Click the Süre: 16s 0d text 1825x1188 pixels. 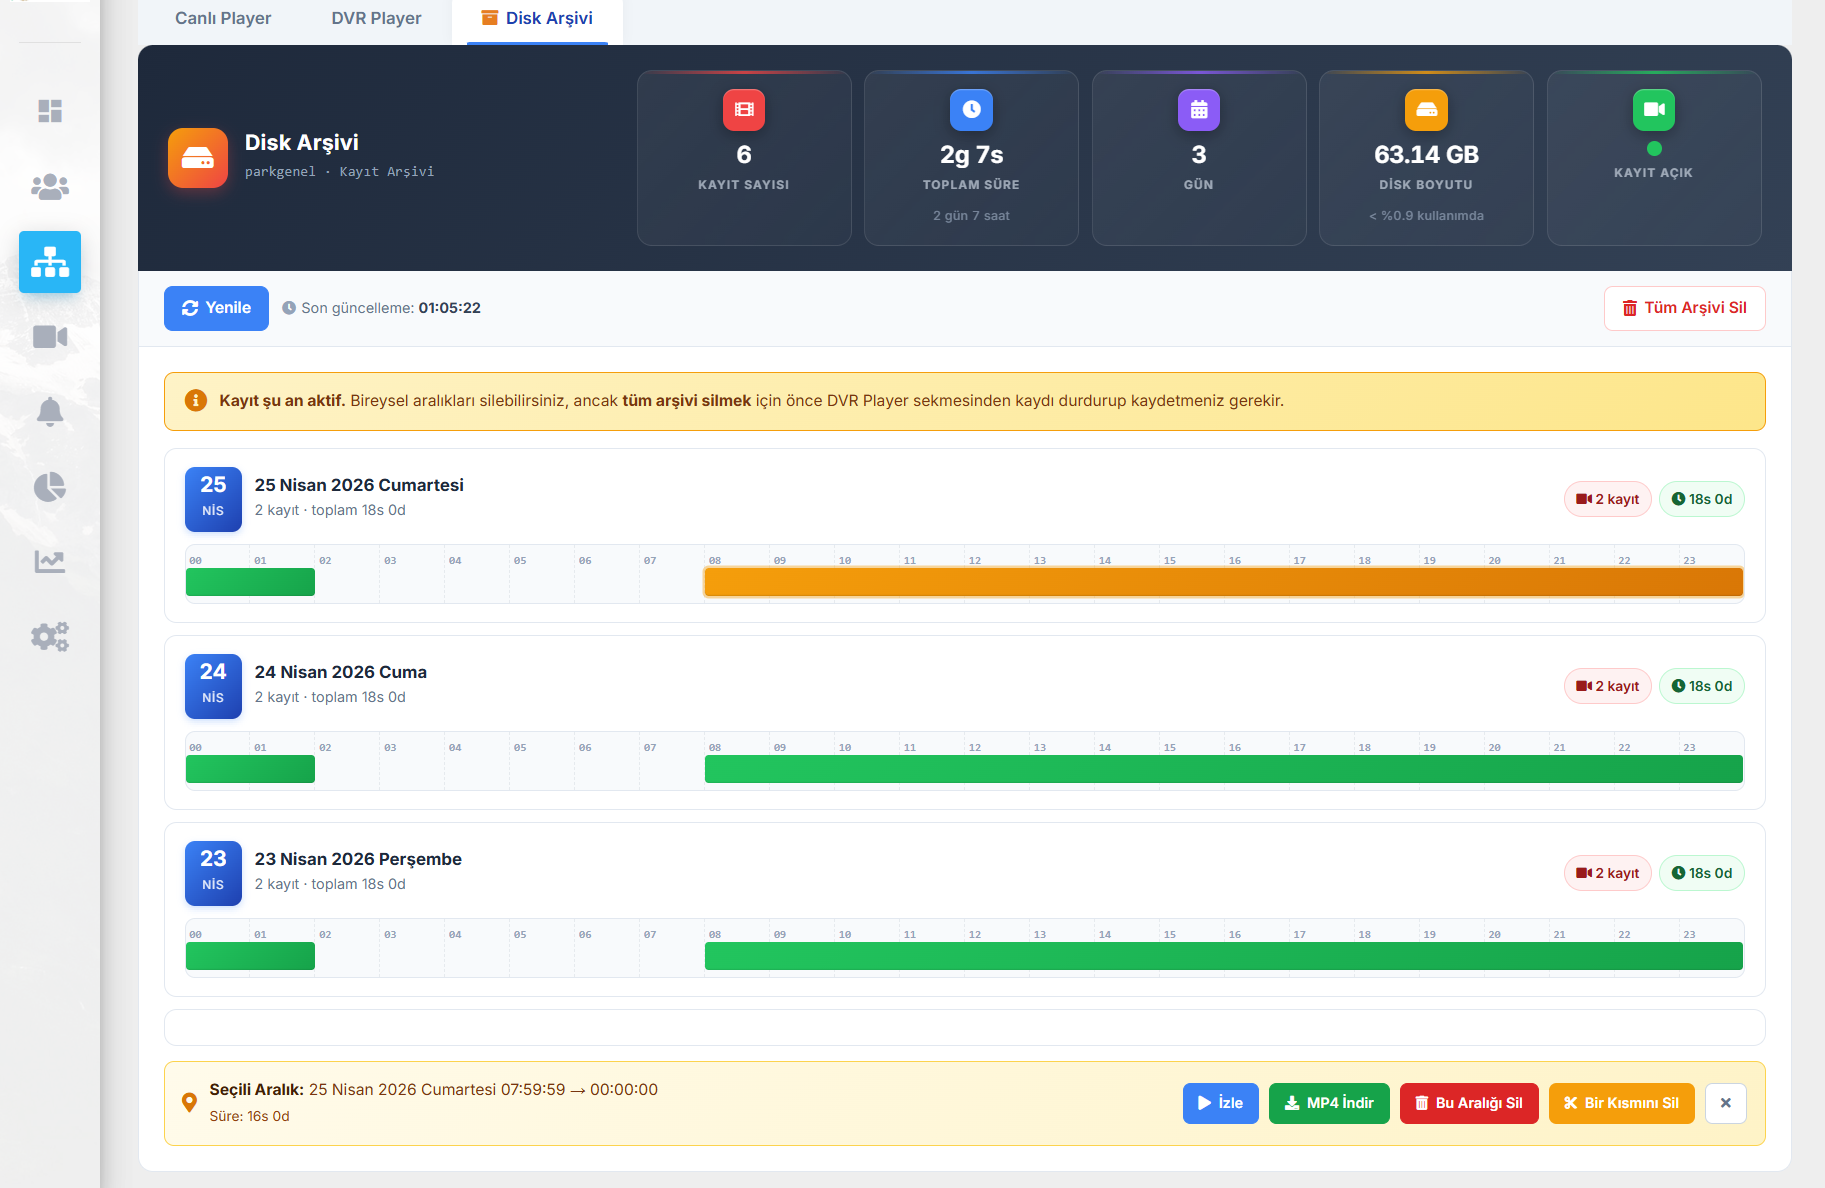249,1117
